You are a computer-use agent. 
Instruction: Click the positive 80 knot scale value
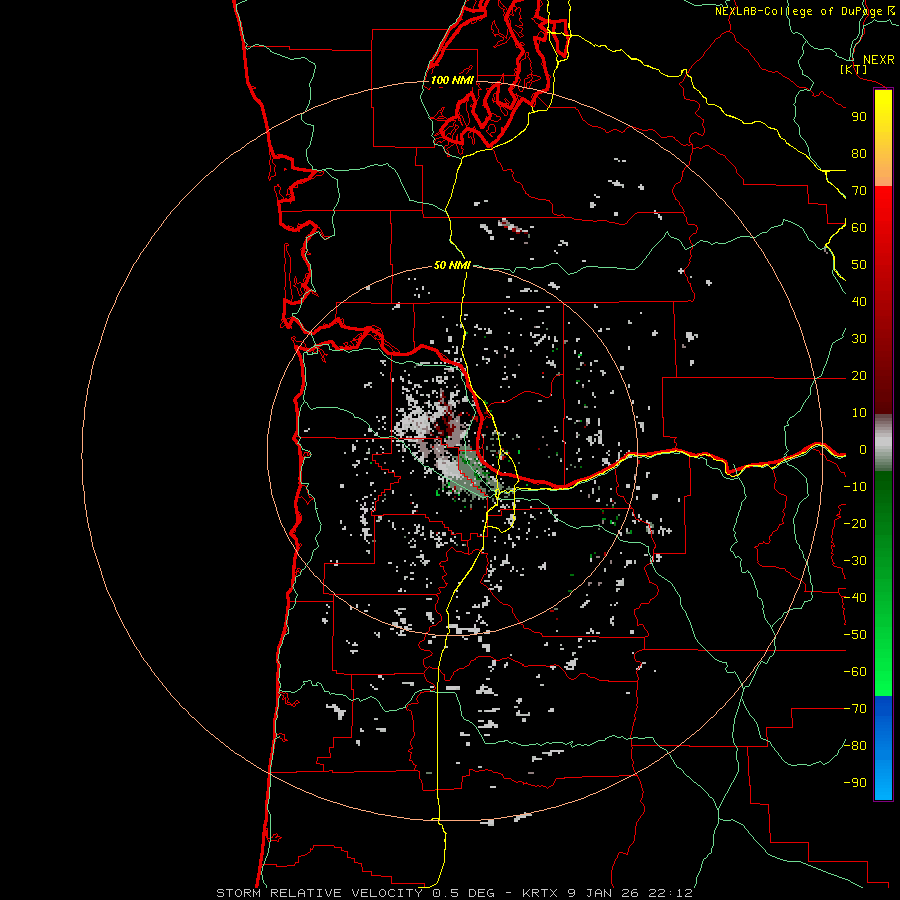pyautogui.click(x=859, y=154)
